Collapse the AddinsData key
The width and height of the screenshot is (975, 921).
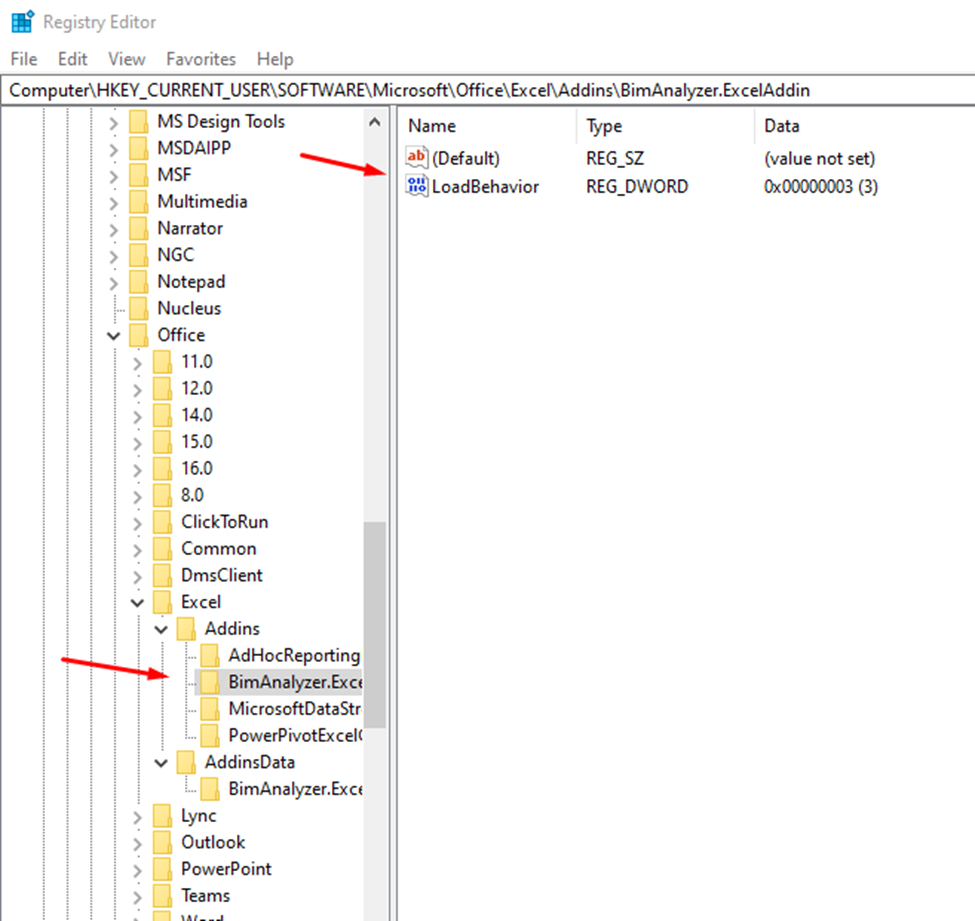coord(161,764)
